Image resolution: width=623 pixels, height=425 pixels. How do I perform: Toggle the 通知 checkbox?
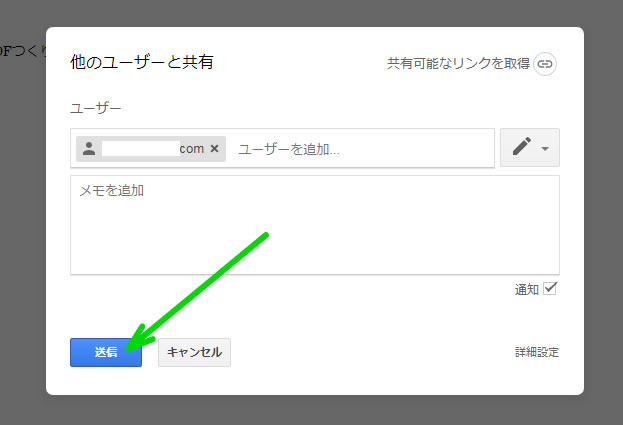coord(549,289)
